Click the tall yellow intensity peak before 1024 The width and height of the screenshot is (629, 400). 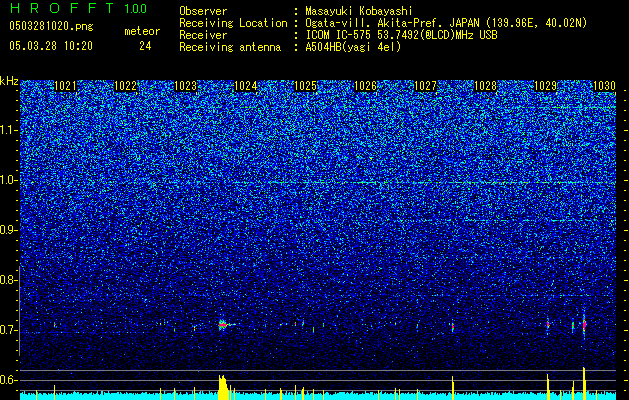click(223, 388)
